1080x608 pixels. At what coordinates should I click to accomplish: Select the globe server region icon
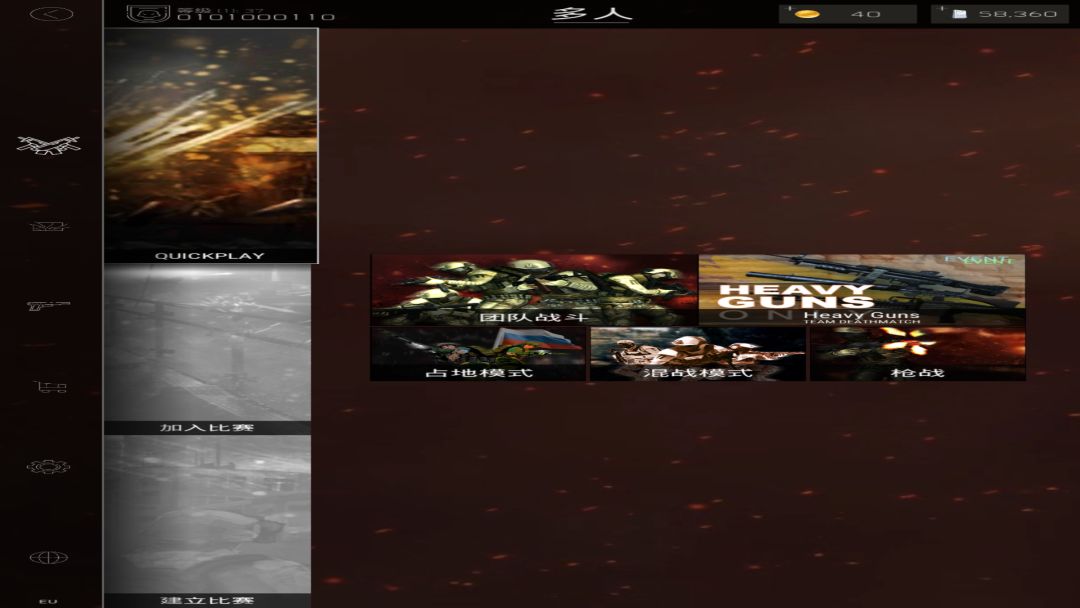(x=48, y=557)
